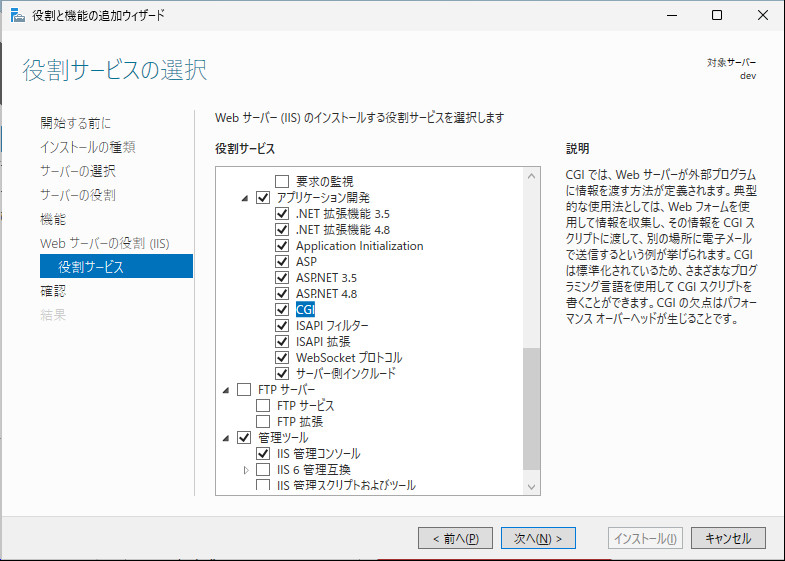
Task: Expand the IIS 6 管理互換 node
Action: (x=245, y=470)
